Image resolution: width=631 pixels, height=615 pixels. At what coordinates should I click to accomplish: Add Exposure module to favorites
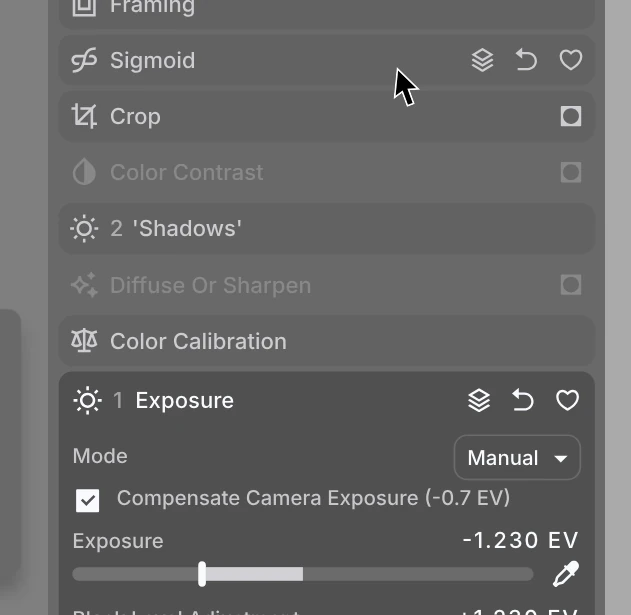(567, 400)
